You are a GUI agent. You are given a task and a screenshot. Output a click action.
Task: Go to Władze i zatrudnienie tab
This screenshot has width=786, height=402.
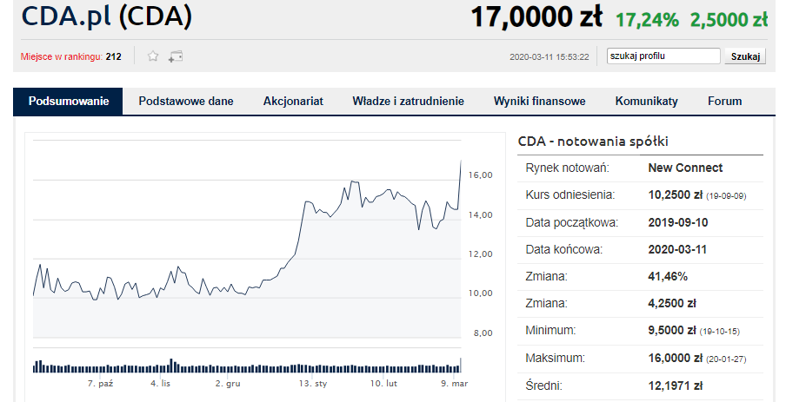[x=408, y=101]
